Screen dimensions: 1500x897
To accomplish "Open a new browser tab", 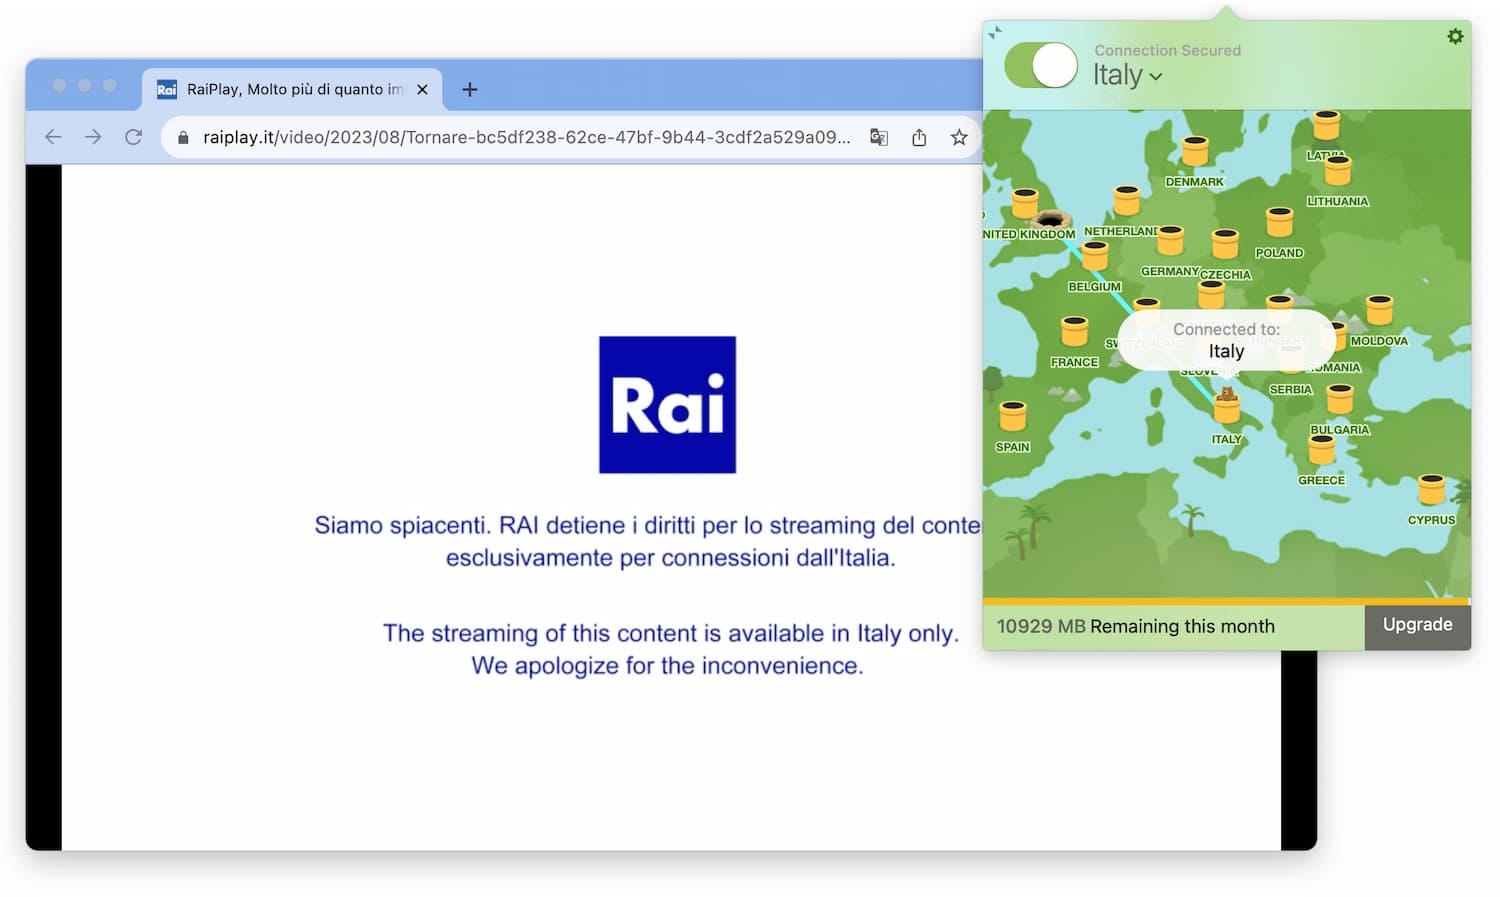I will (469, 89).
